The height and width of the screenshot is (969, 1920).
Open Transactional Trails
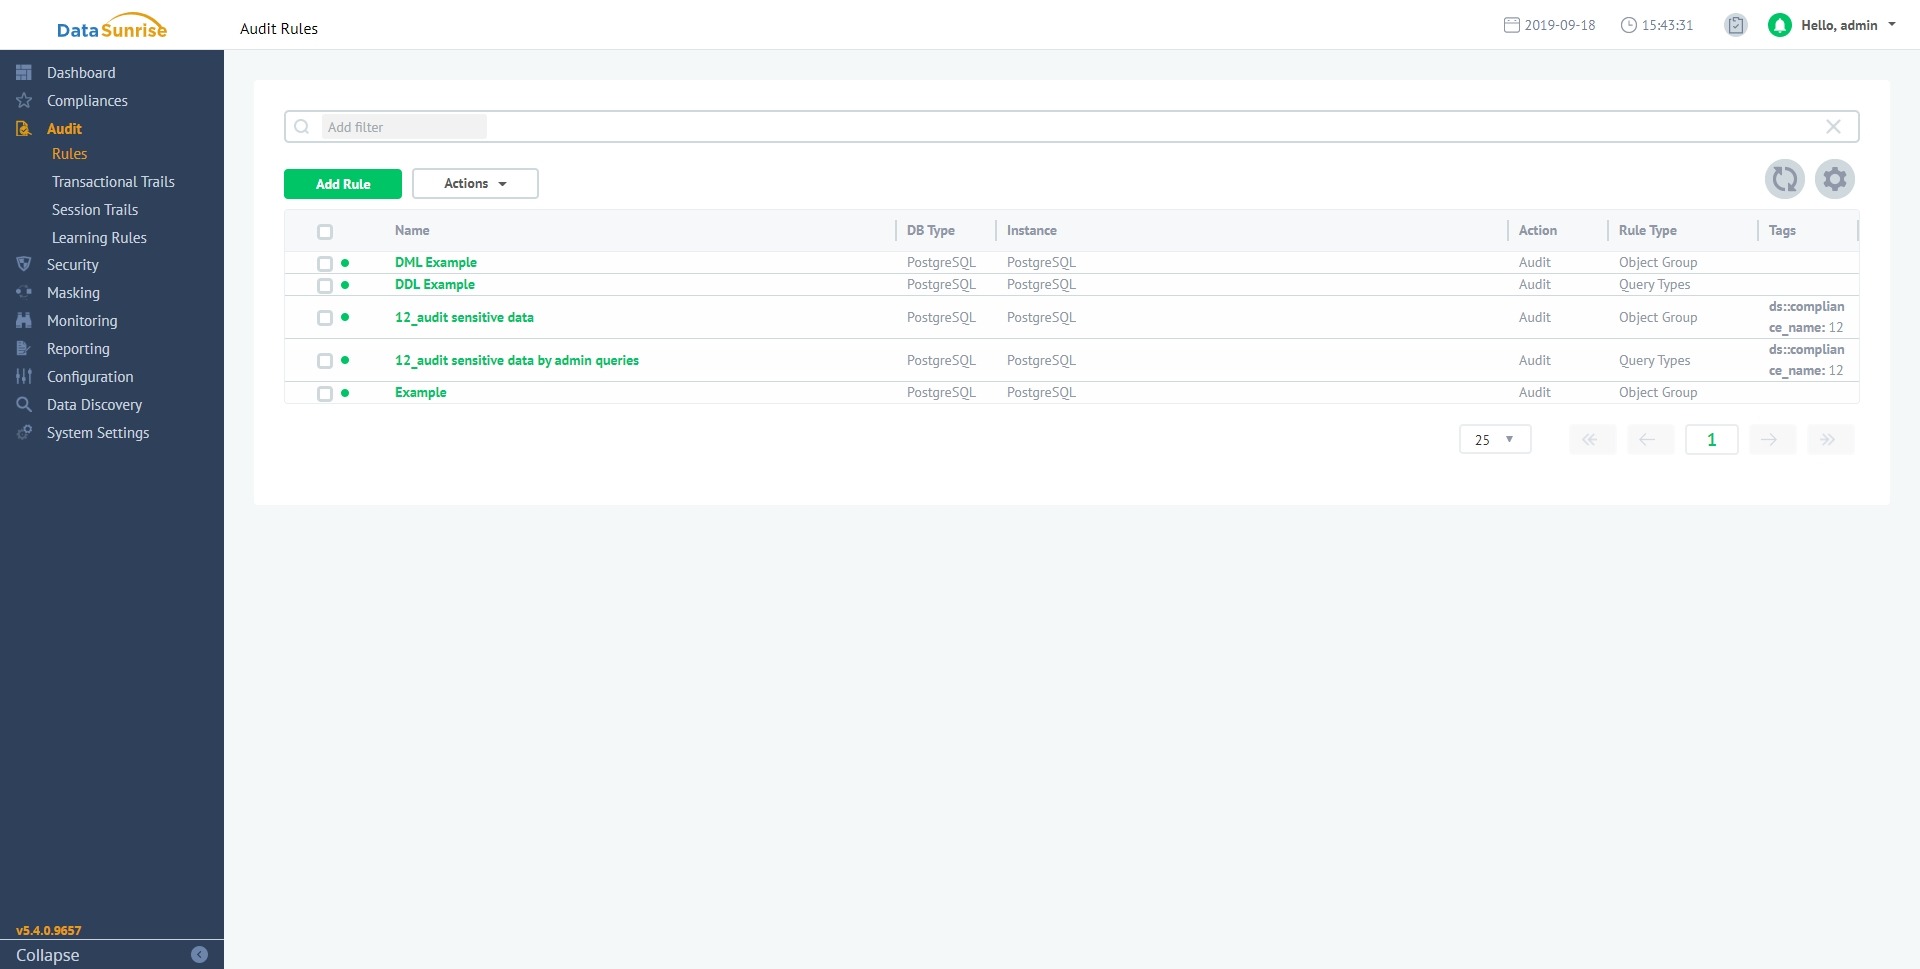(113, 181)
